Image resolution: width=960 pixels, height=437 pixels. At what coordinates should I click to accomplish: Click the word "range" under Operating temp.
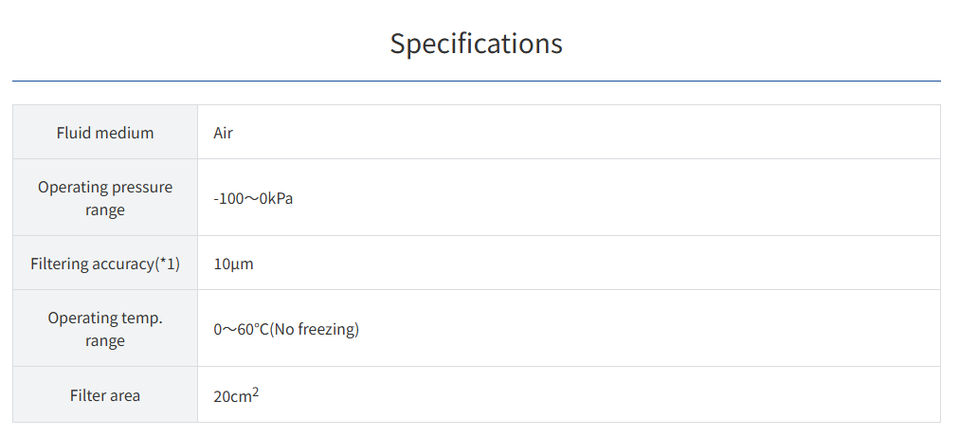105,341
